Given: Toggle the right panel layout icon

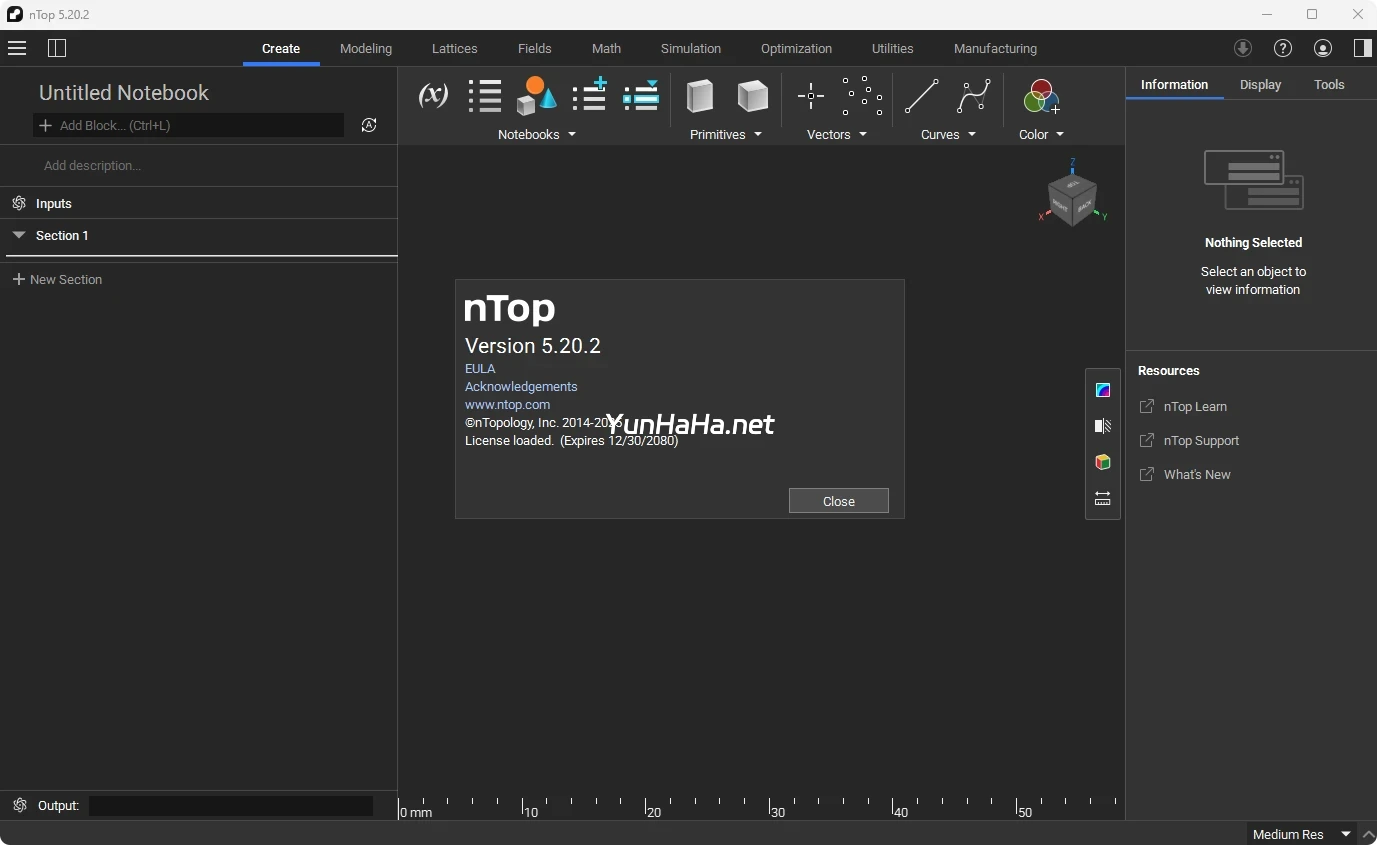Looking at the screenshot, I should click(x=1362, y=48).
